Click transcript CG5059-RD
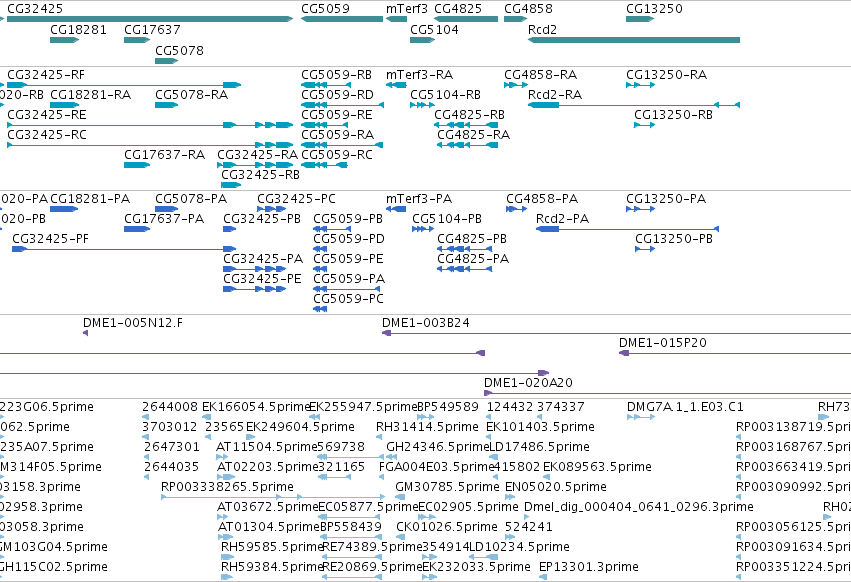 (x=342, y=105)
